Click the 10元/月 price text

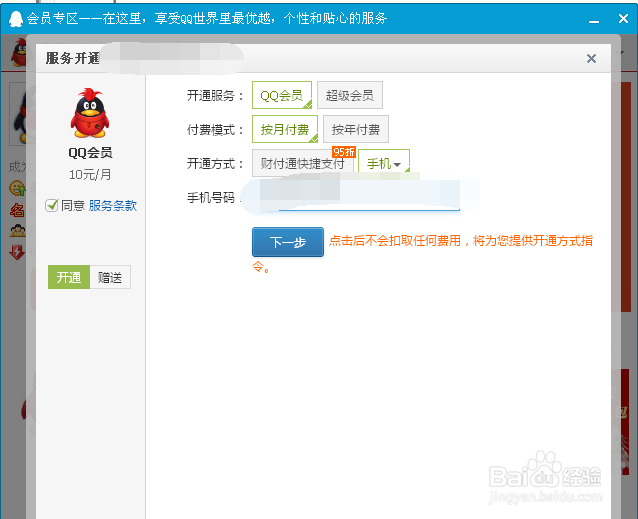click(x=90, y=175)
